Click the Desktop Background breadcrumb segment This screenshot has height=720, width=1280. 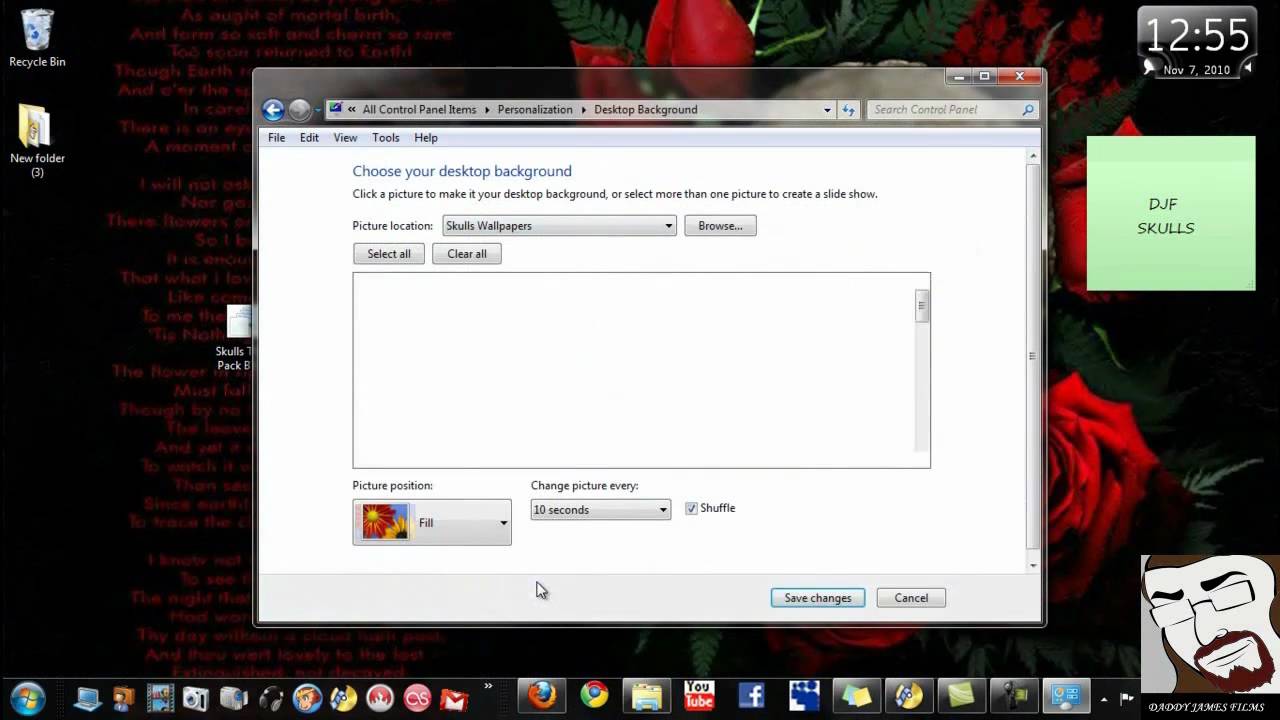646,110
